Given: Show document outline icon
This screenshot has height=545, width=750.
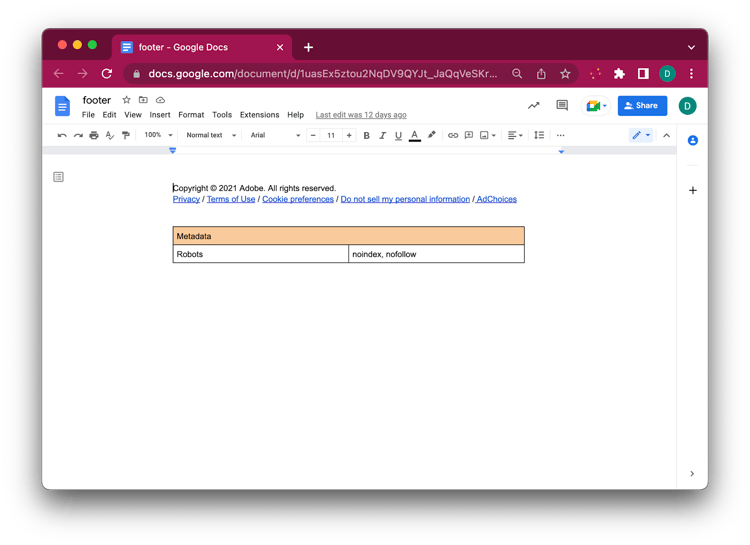Looking at the screenshot, I should (x=59, y=177).
